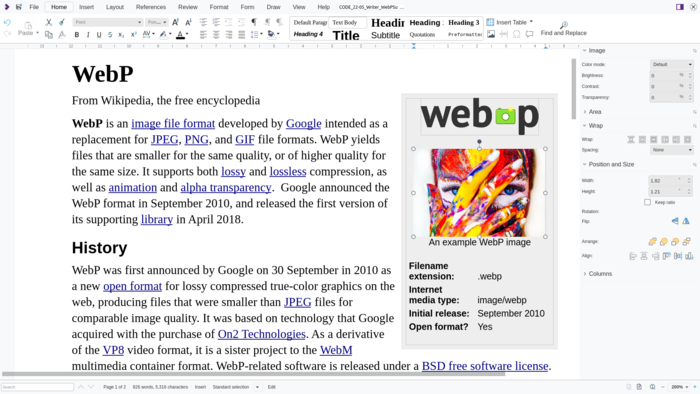The image size is (700, 394).
Task: Click the Cut scissors icon
Action: tap(49, 22)
